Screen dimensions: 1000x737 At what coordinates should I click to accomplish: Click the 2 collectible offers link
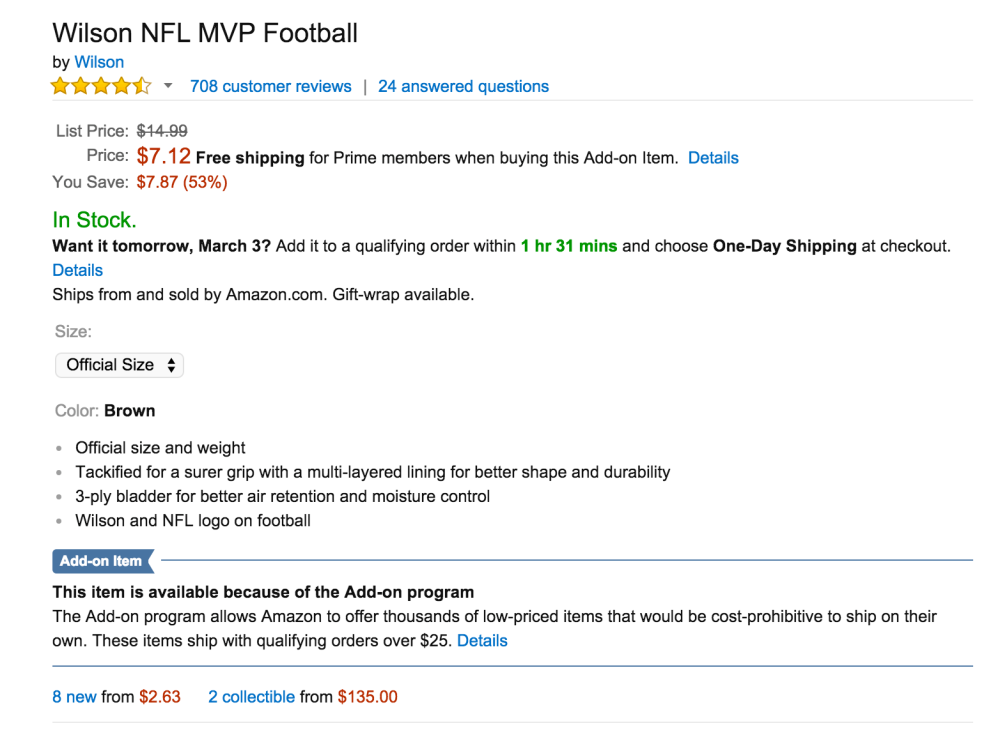pos(251,697)
